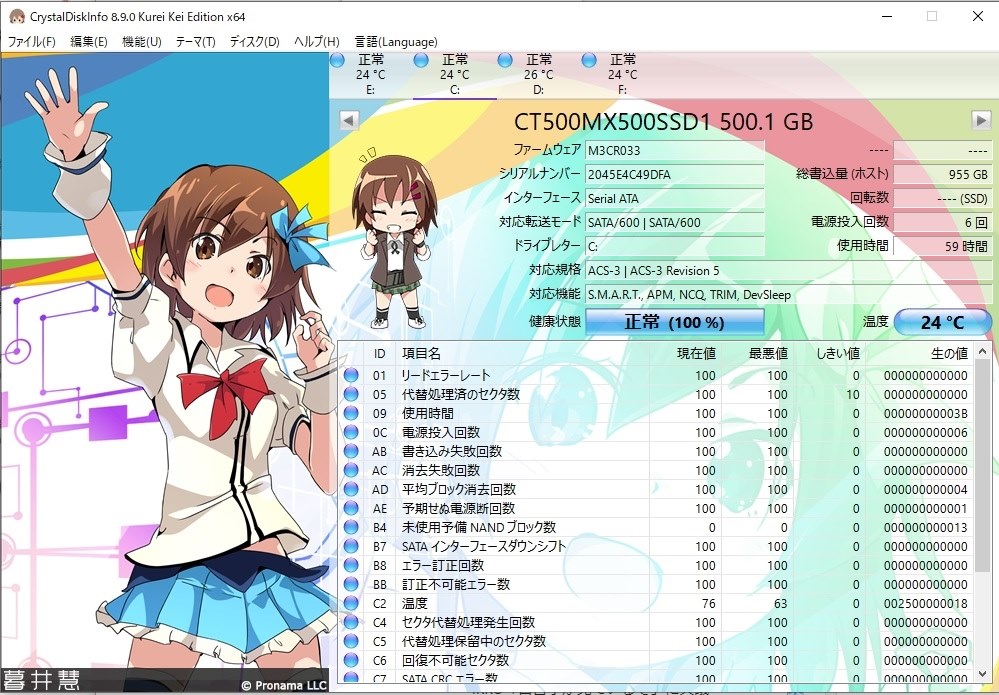Click the serial number field 2045E4C49DFA

pos(675,175)
